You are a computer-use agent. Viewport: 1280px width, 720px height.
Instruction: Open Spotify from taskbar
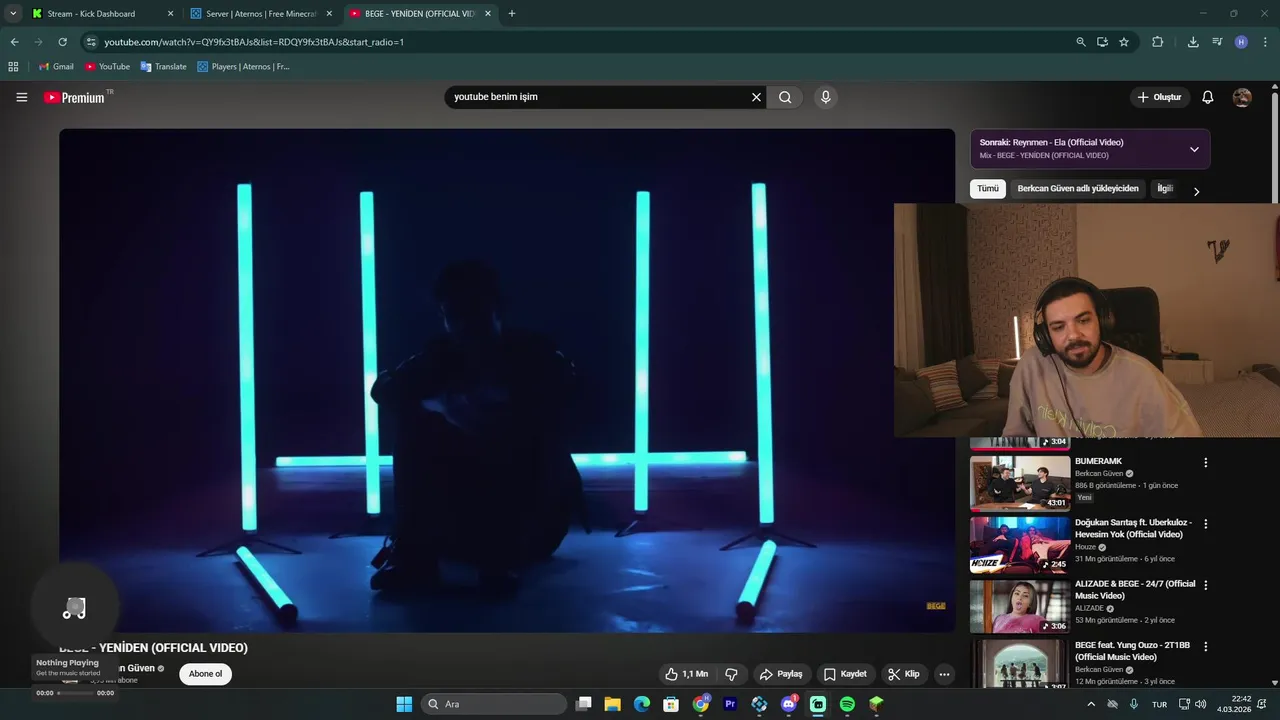847,704
